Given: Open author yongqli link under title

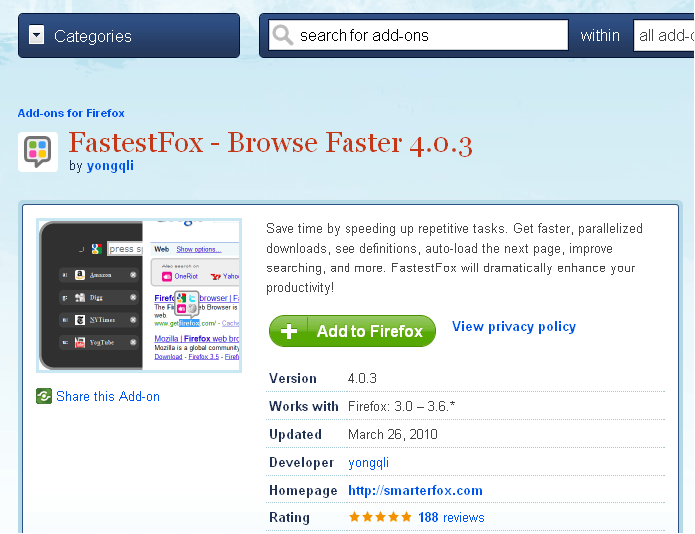Looking at the screenshot, I should point(110,166).
